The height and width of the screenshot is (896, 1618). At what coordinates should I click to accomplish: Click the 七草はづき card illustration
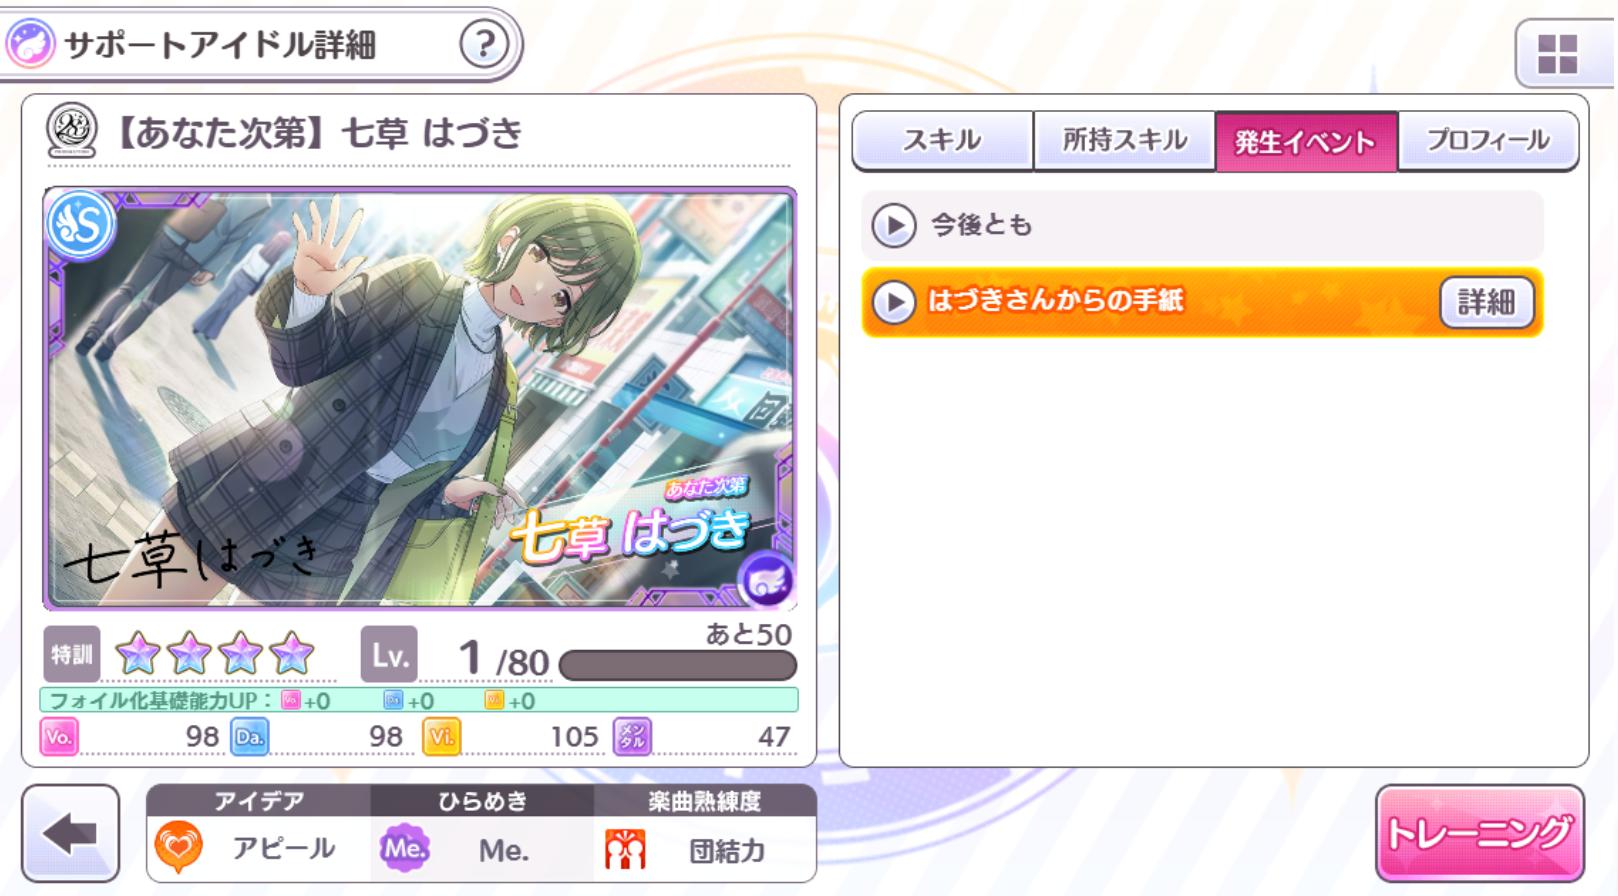[420, 398]
